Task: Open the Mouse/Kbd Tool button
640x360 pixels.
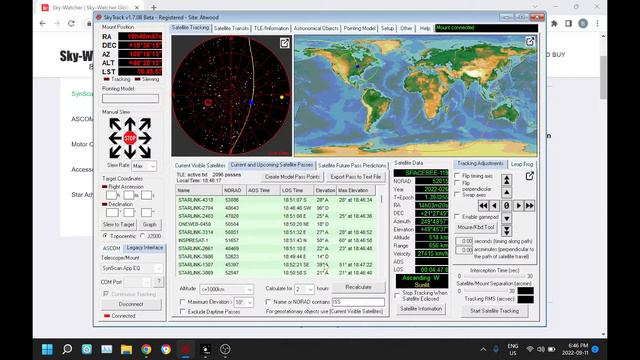Action: point(476,227)
